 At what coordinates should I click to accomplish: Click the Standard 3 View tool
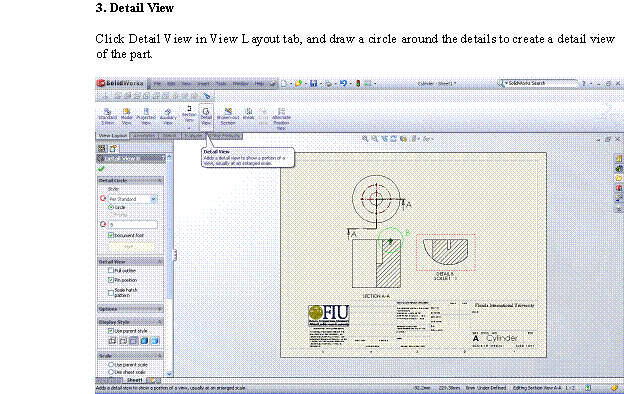(x=107, y=116)
